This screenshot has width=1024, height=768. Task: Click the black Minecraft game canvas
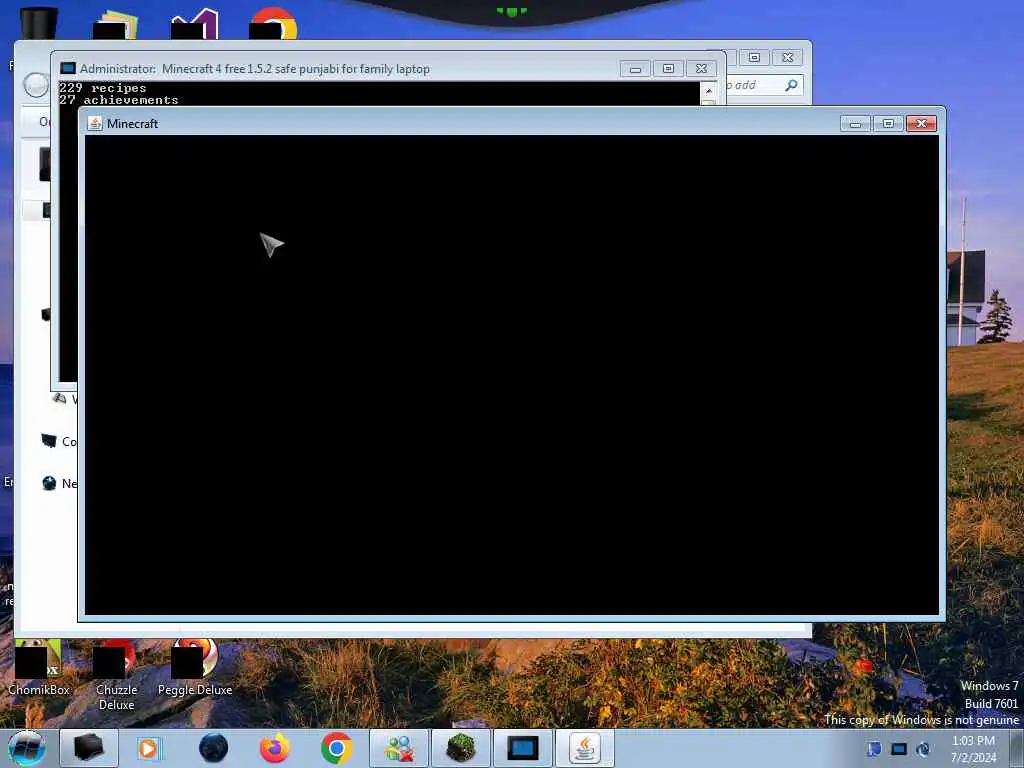512,375
